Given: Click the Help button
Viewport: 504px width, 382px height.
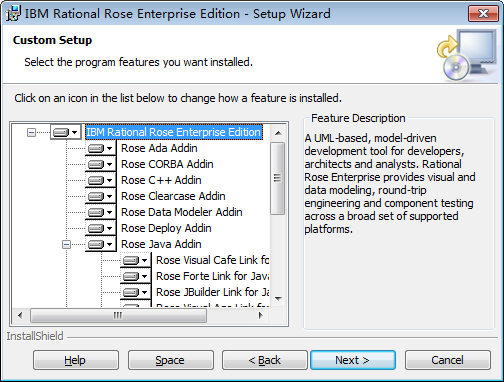Looking at the screenshot, I should coord(76,360).
